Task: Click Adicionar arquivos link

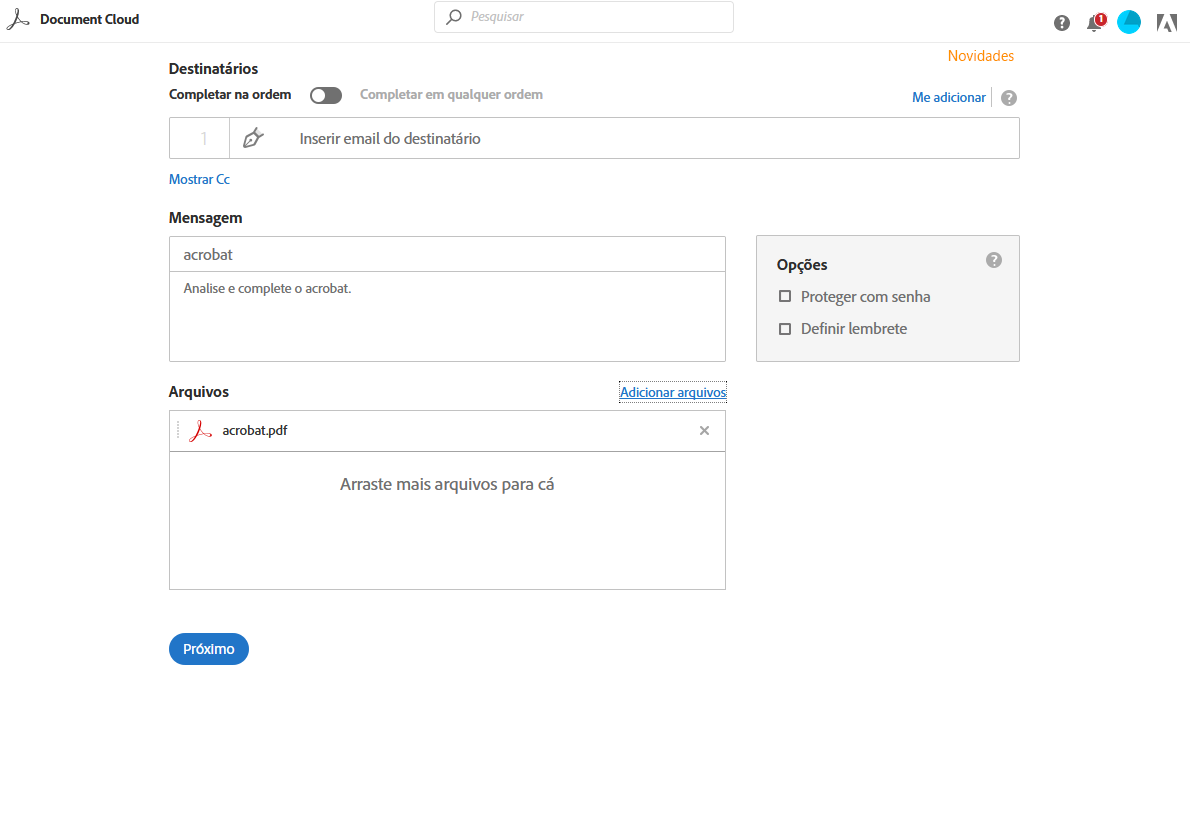Action: [x=673, y=392]
